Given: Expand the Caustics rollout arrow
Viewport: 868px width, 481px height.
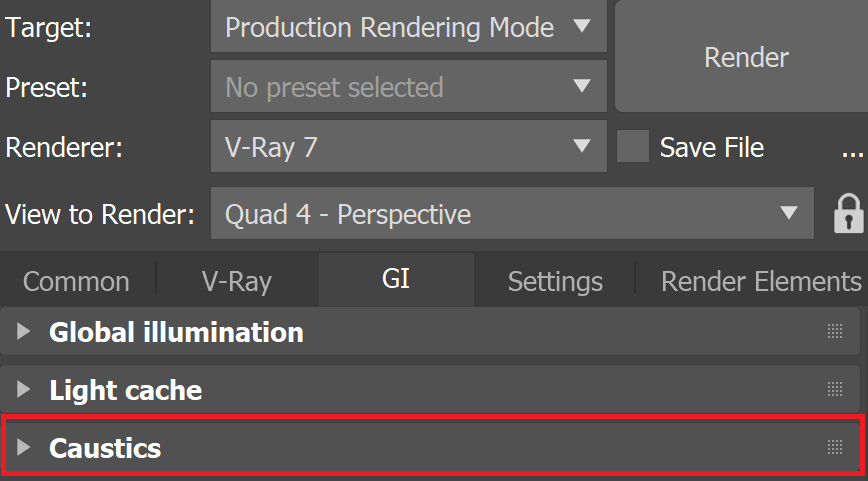Looking at the screenshot, I should [x=23, y=447].
